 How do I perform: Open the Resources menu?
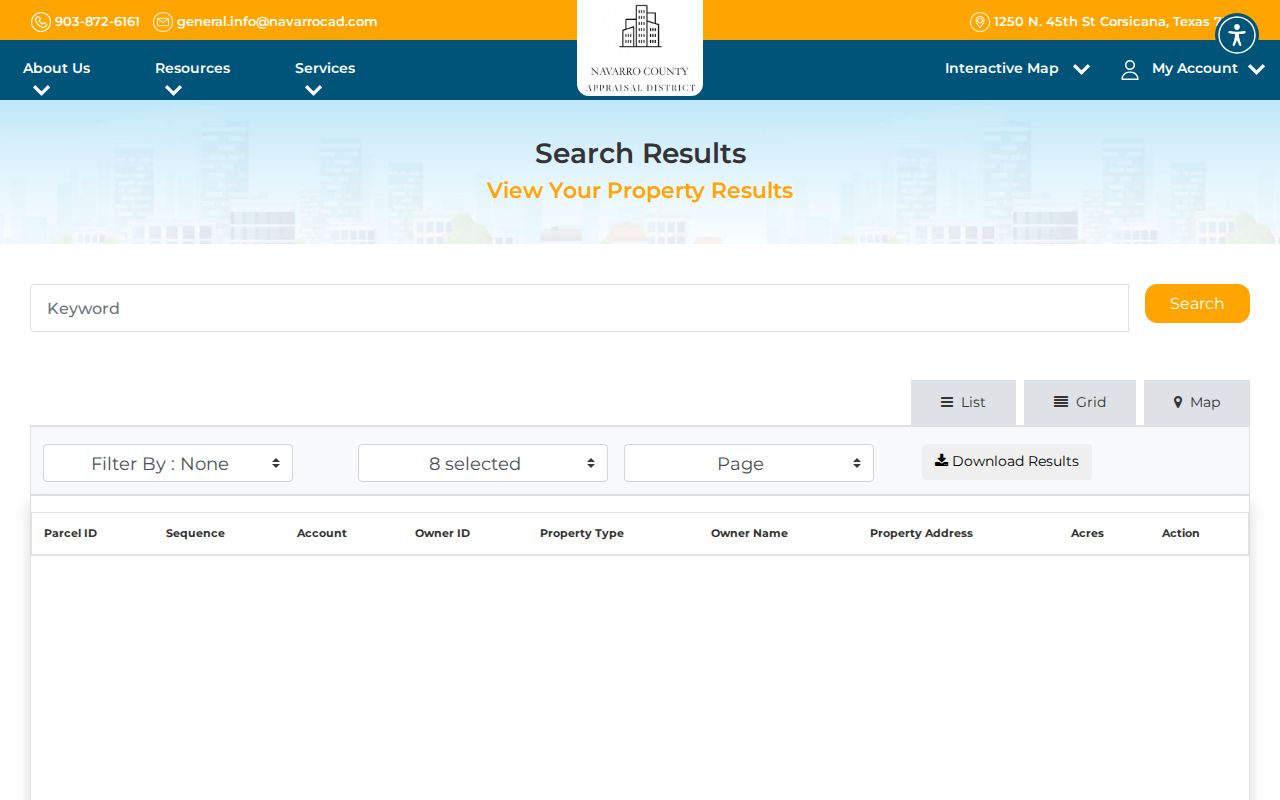tap(192, 68)
